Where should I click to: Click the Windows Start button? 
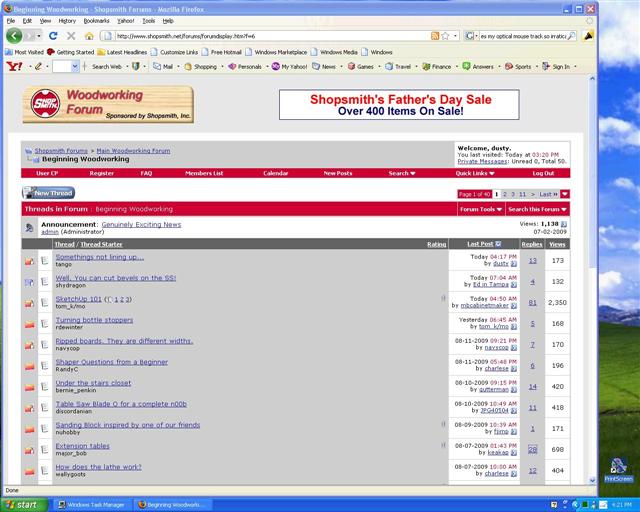[24, 505]
